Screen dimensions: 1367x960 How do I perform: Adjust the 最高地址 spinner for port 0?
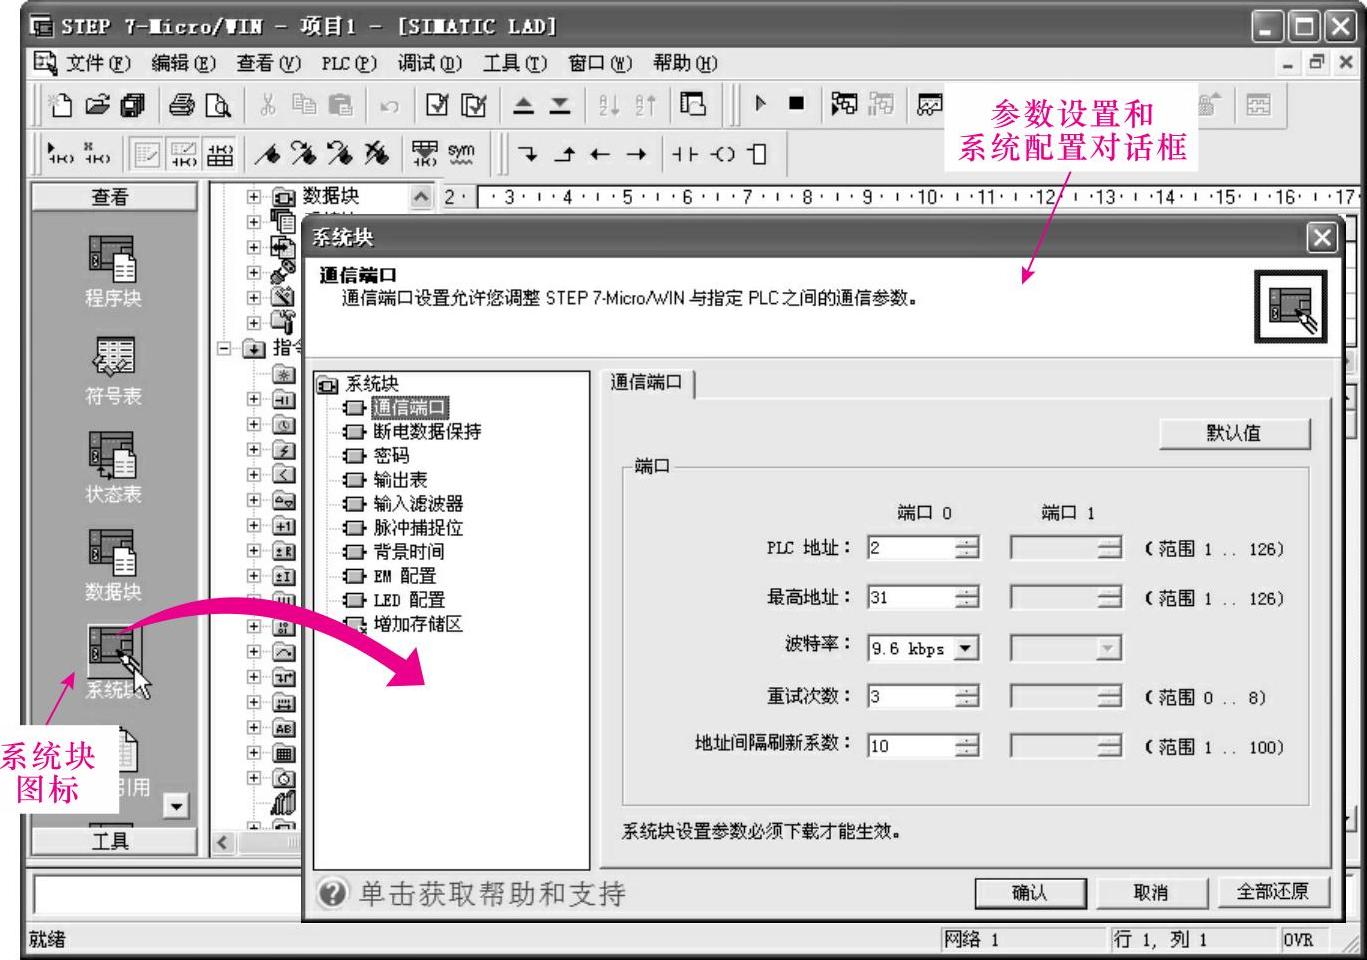point(966,597)
